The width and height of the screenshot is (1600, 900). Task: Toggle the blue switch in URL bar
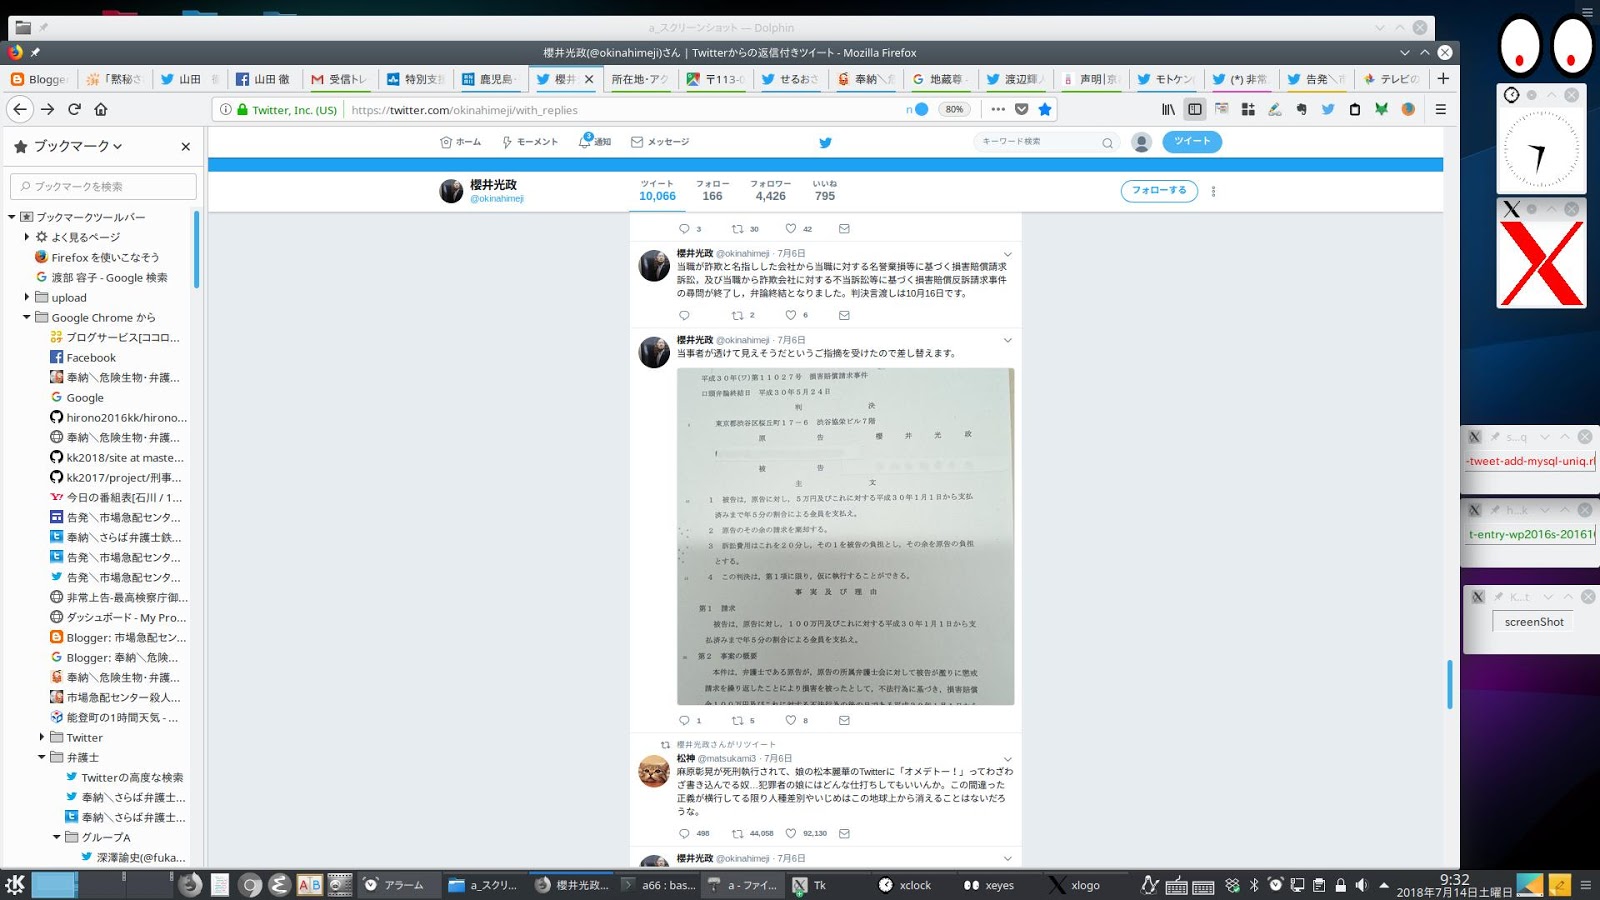pyautogui.click(x=920, y=109)
